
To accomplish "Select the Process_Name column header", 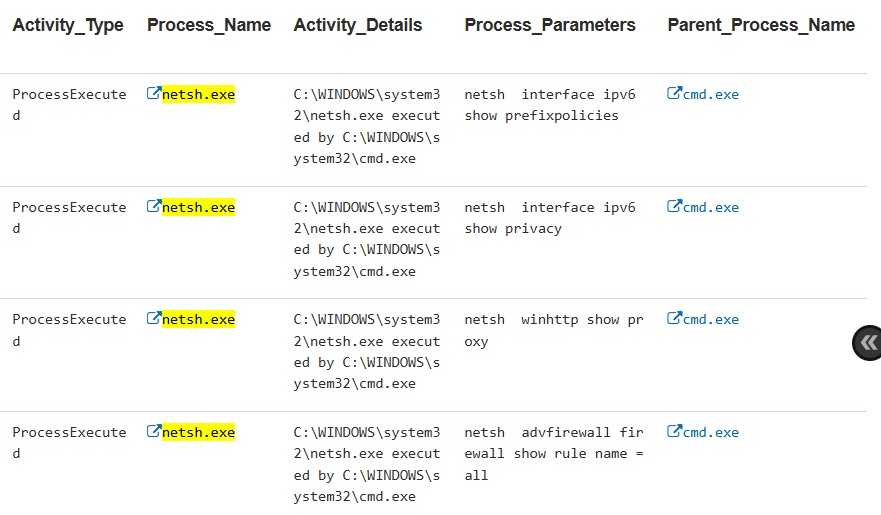I will 209,25.
